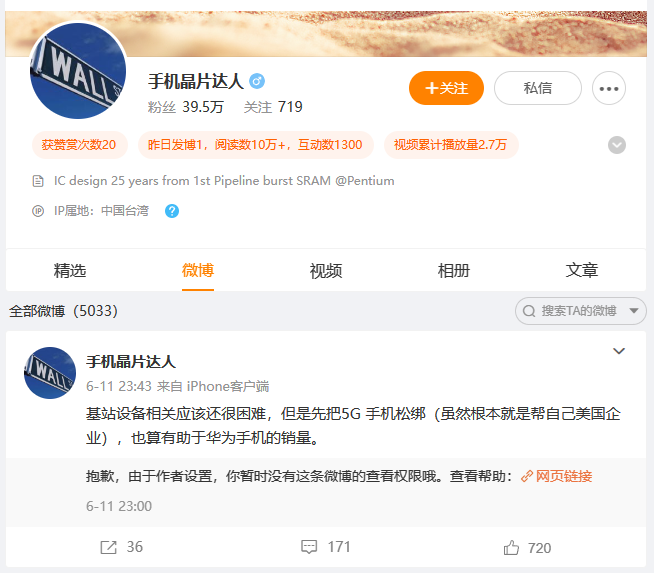
Task: Click the bio document icon
Action: point(38,181)
